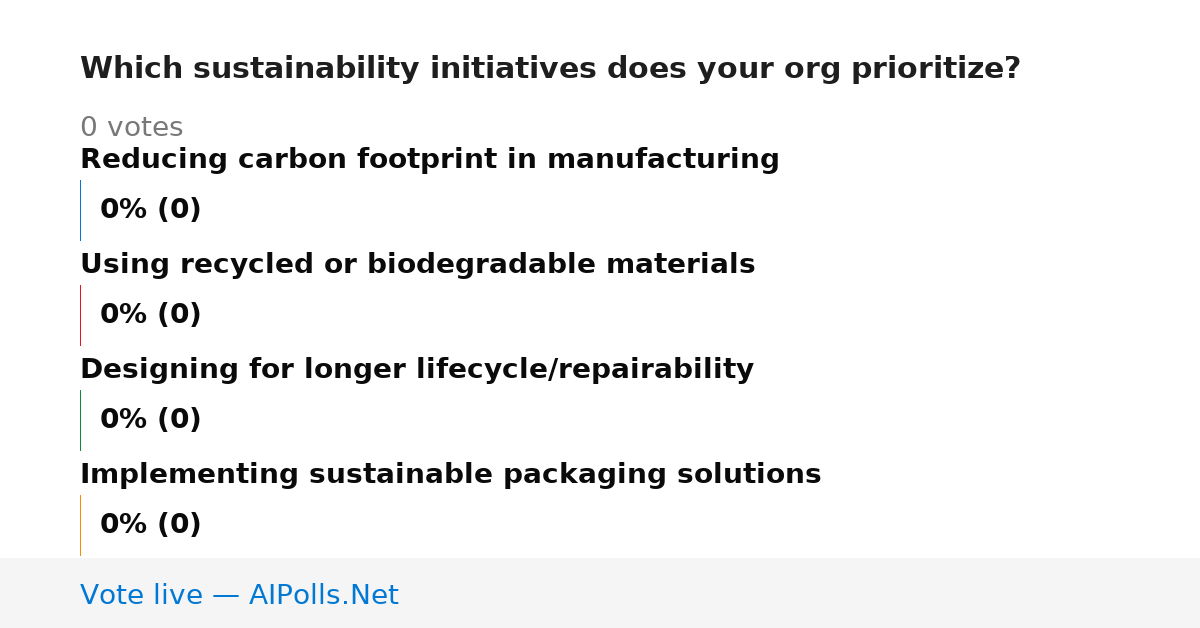Click the word "AIPolls.Net" in the footer

(323, 596)
